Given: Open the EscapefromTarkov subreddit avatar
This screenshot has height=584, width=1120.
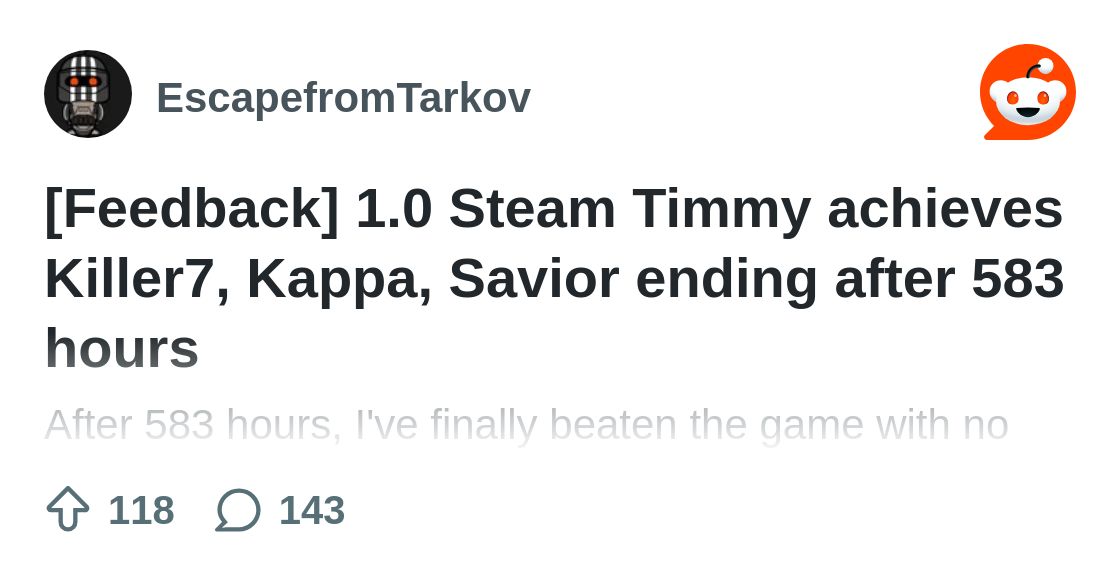Looking at the screenshot, I should tap(88, 94).
